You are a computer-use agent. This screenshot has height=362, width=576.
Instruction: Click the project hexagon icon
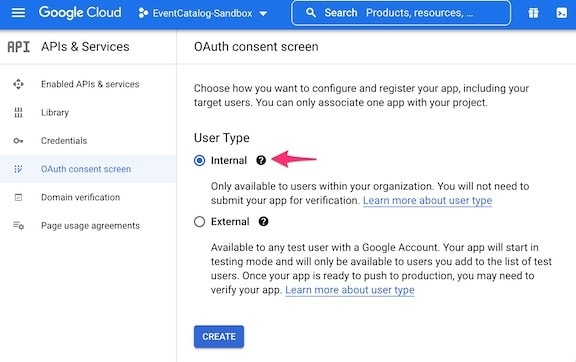(143, 14)
